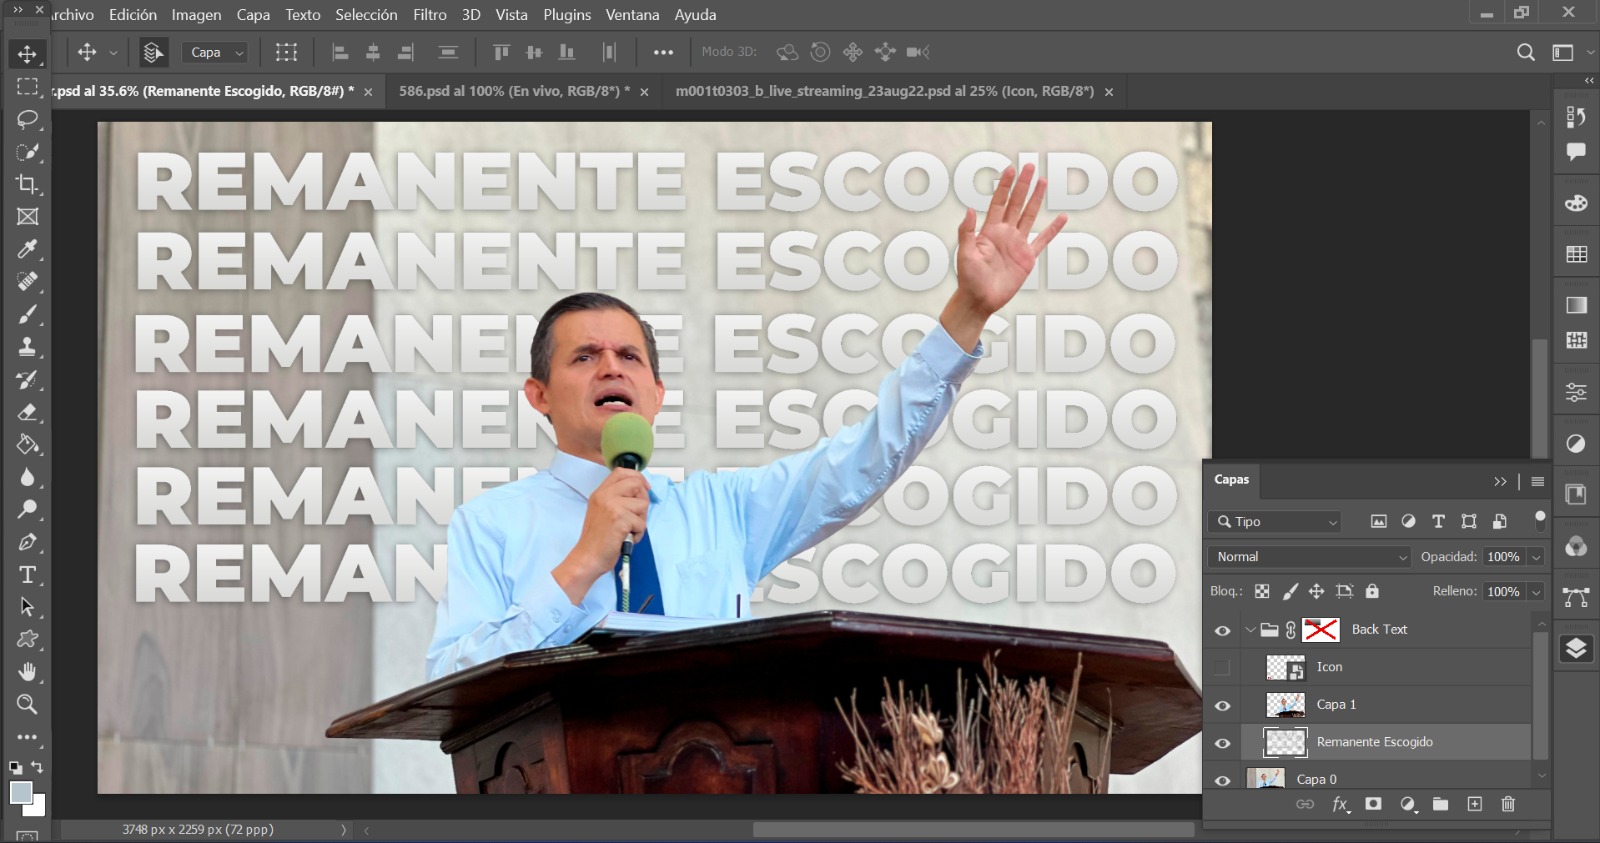
Task: Open the Relleno slider dropdown
Action: [x=1536, y=592]
